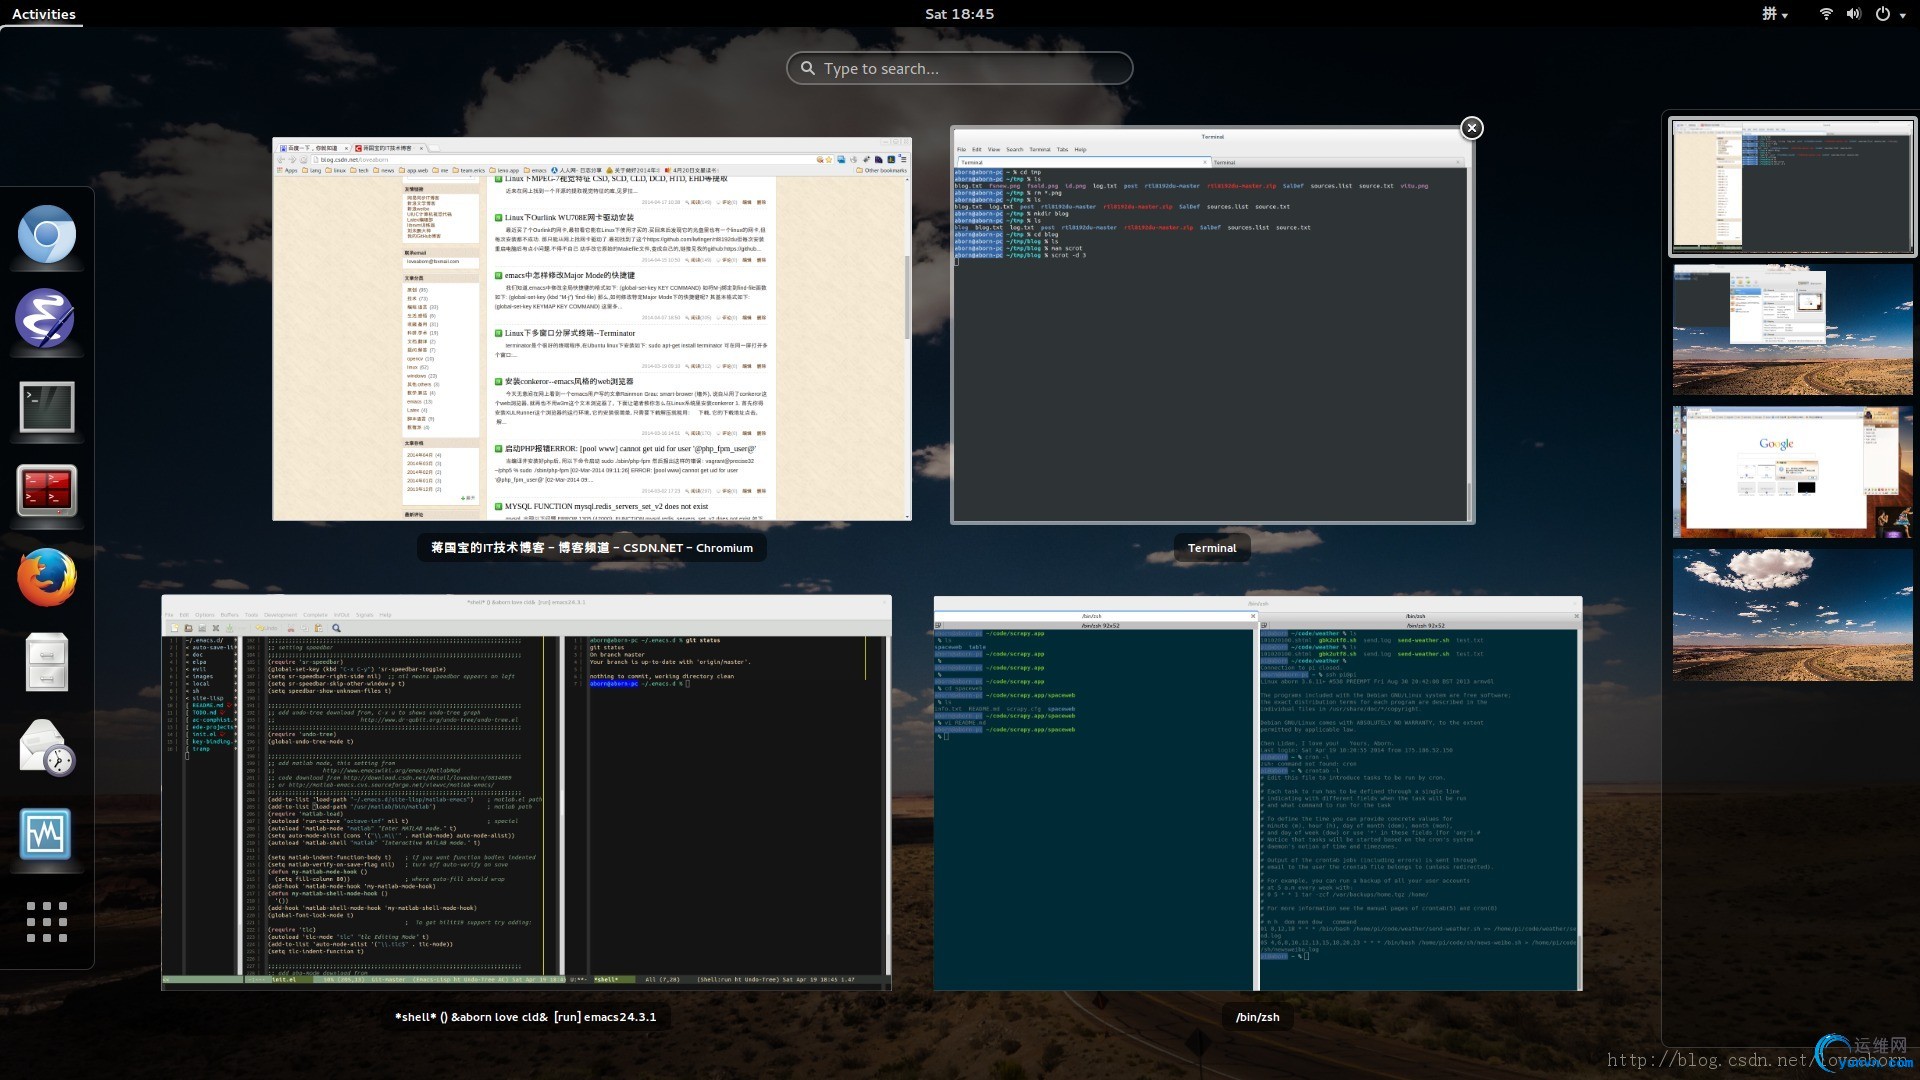Screen dimensions: 1920x1080
Task: Open Files file cabinet icon
Action: (x=46, y=662)
